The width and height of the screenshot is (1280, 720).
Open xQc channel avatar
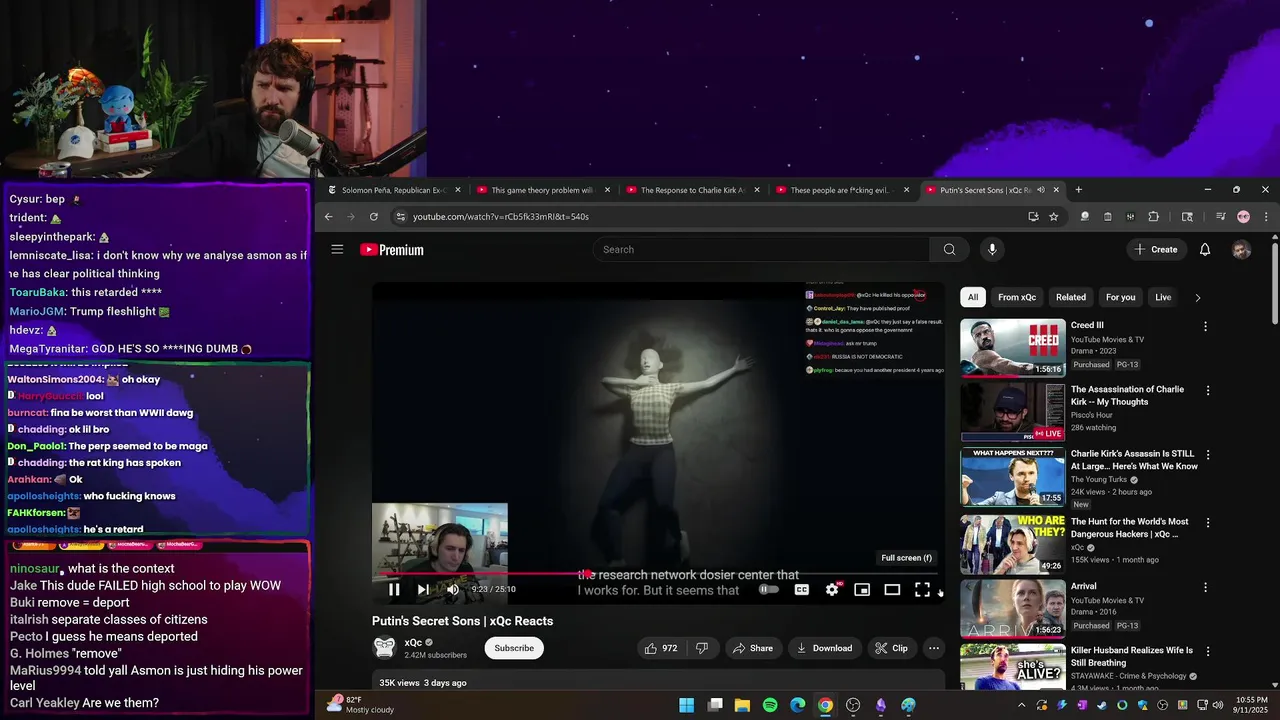click(x=384, y=648)
